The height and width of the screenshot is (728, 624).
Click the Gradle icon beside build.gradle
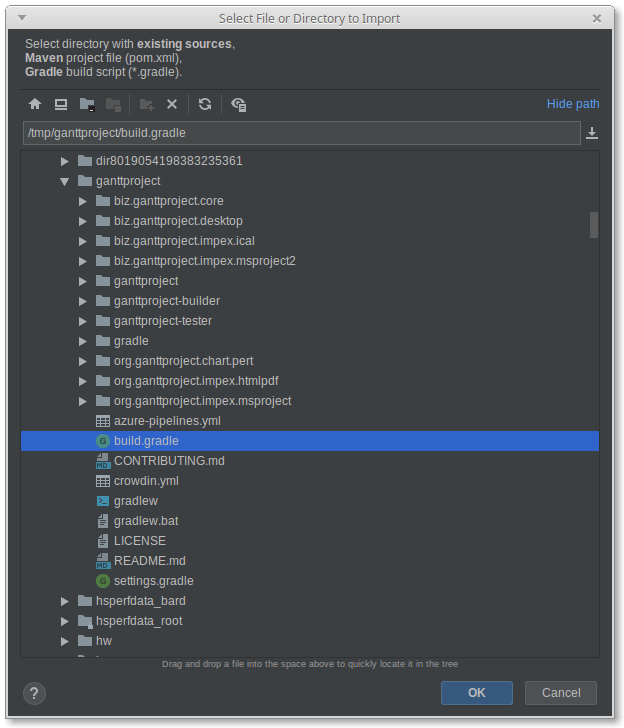(x=103, y=441)
